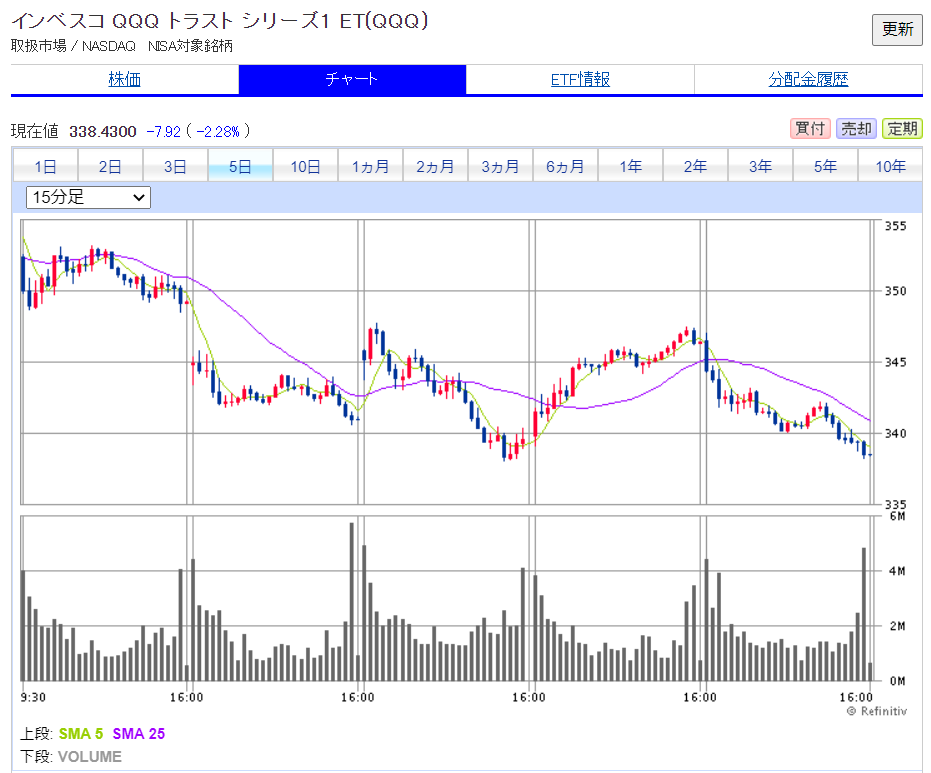The image size is (931, 773).
Task: Open the 15分足 interval dropdown
Action: [88, 197]
